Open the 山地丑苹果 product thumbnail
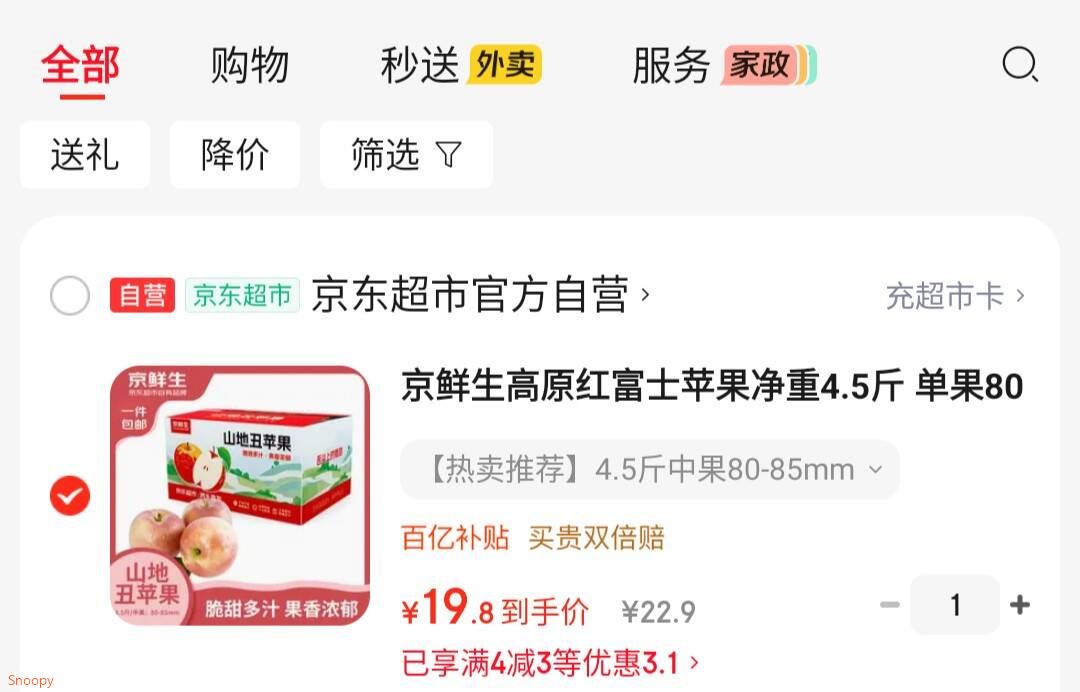Viewport: 1080px width, 692px height. (x=240, y=496)
